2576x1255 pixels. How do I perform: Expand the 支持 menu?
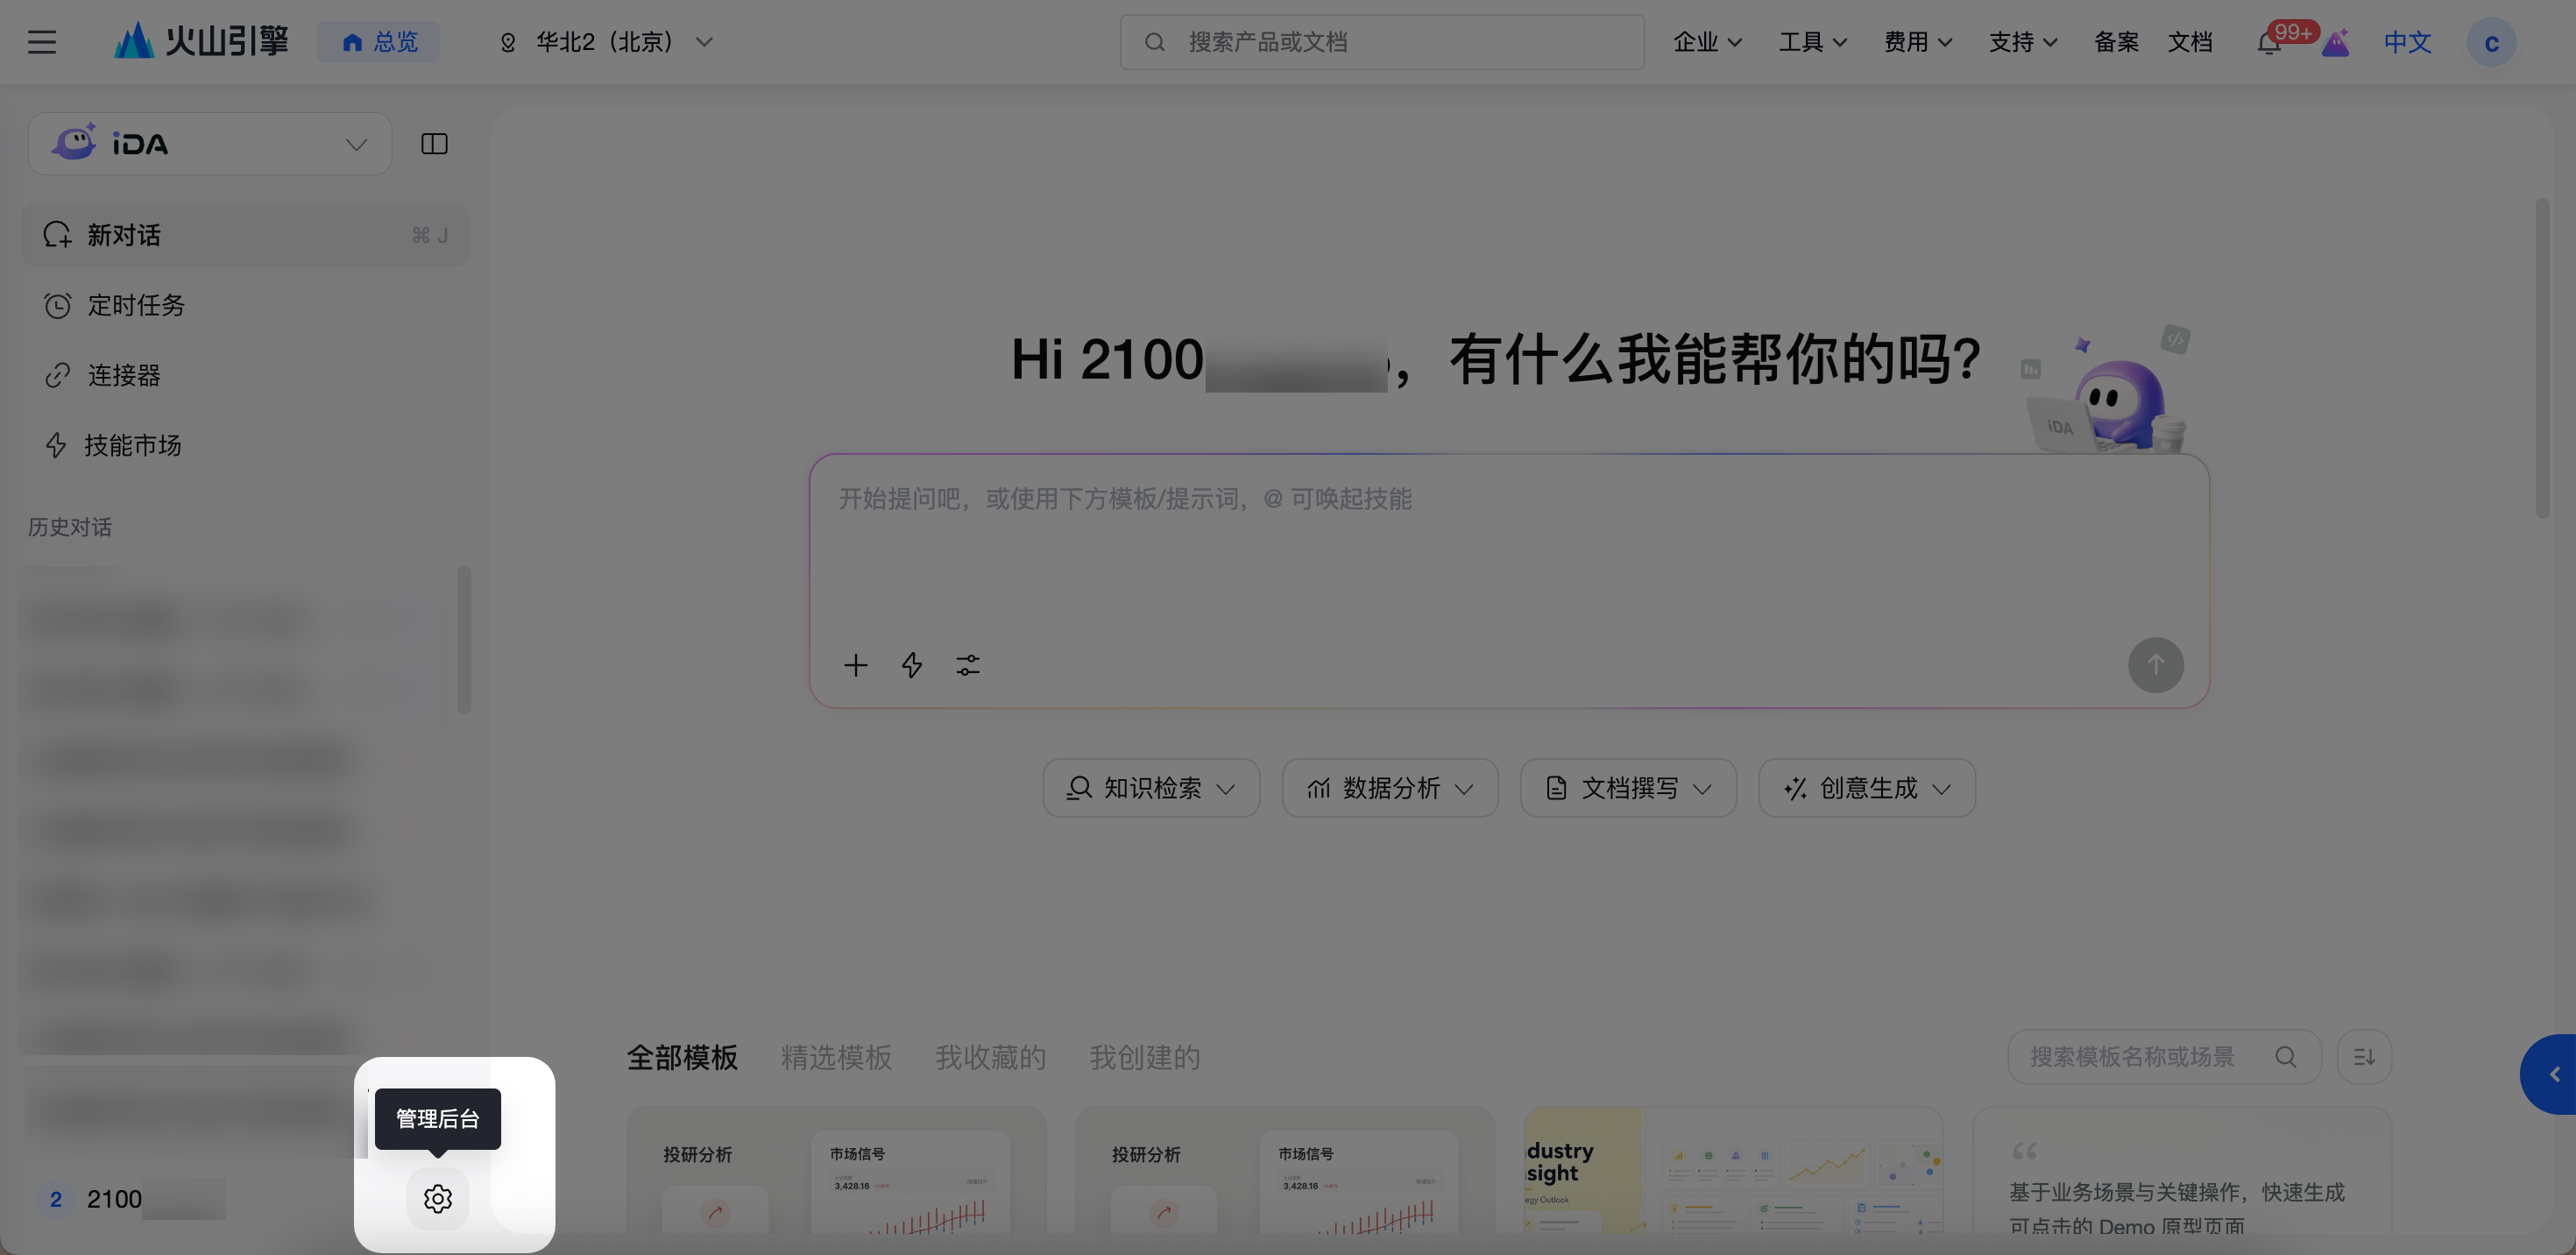tap(2022, 42)
